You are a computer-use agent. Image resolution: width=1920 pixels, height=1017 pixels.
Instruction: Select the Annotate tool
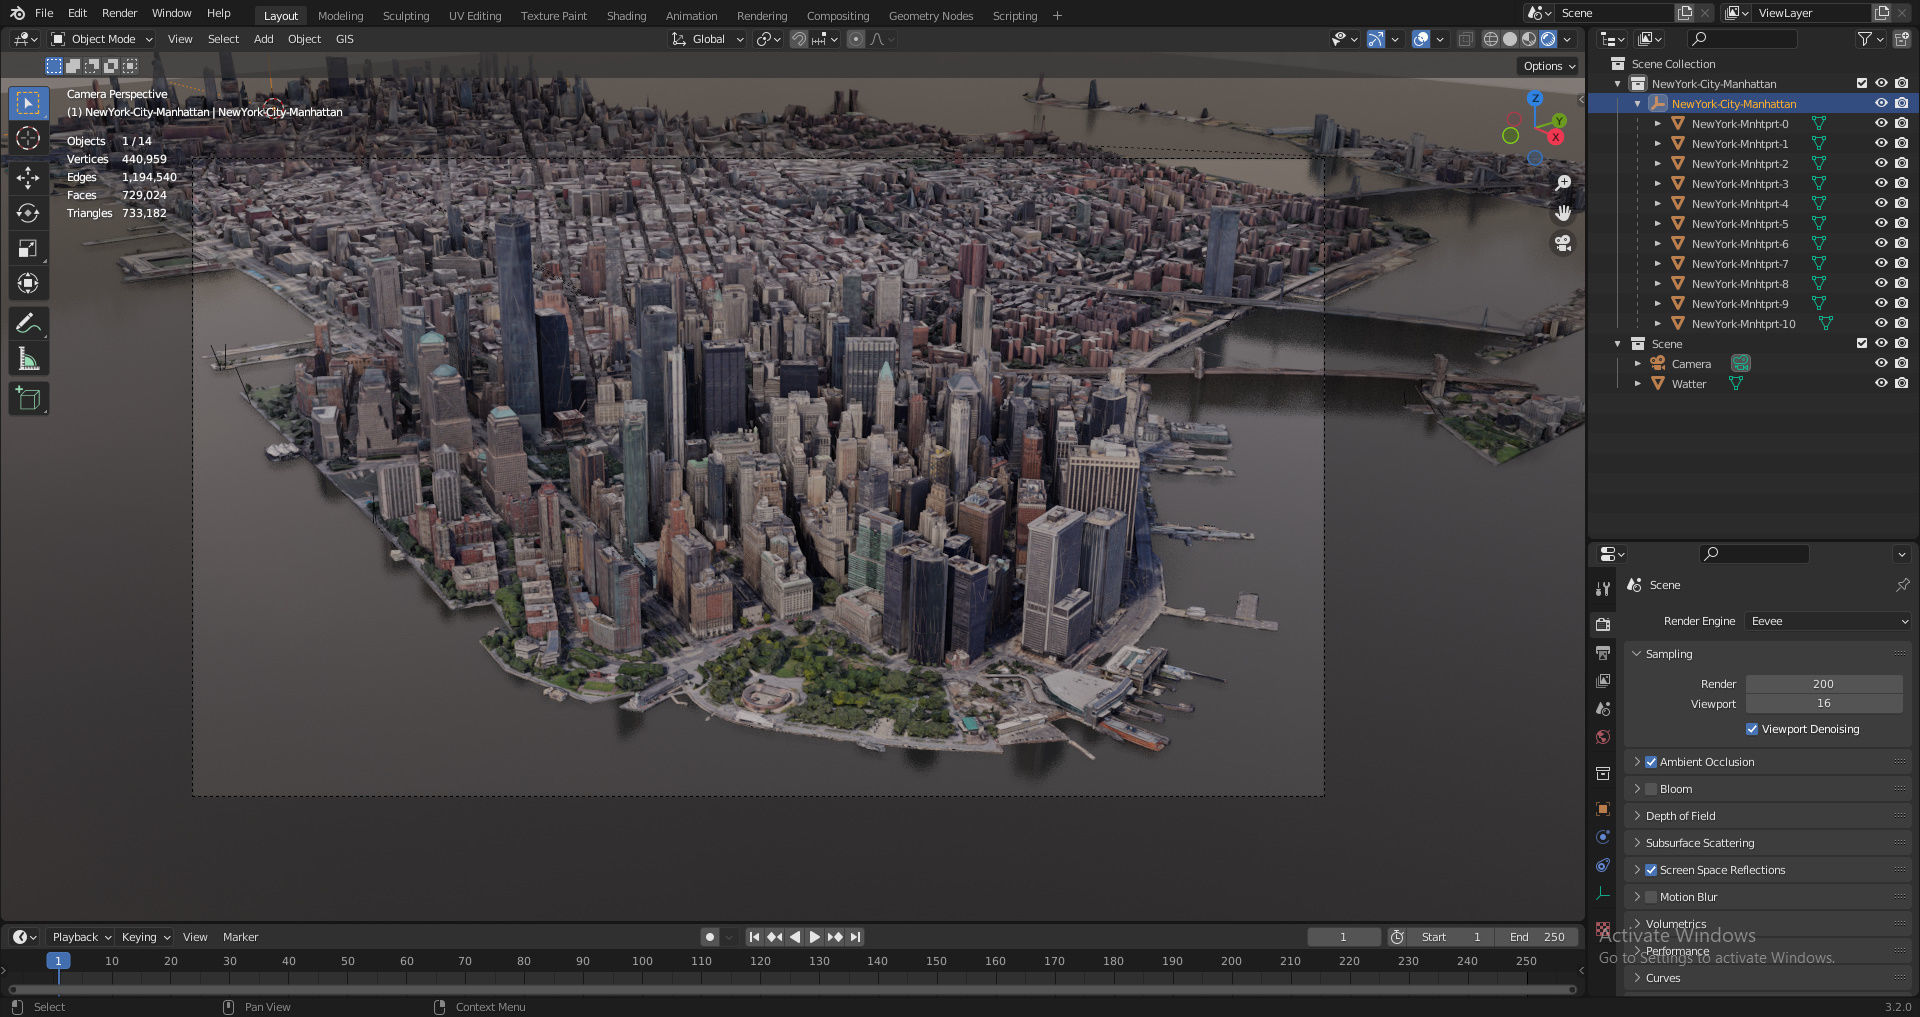28,323
